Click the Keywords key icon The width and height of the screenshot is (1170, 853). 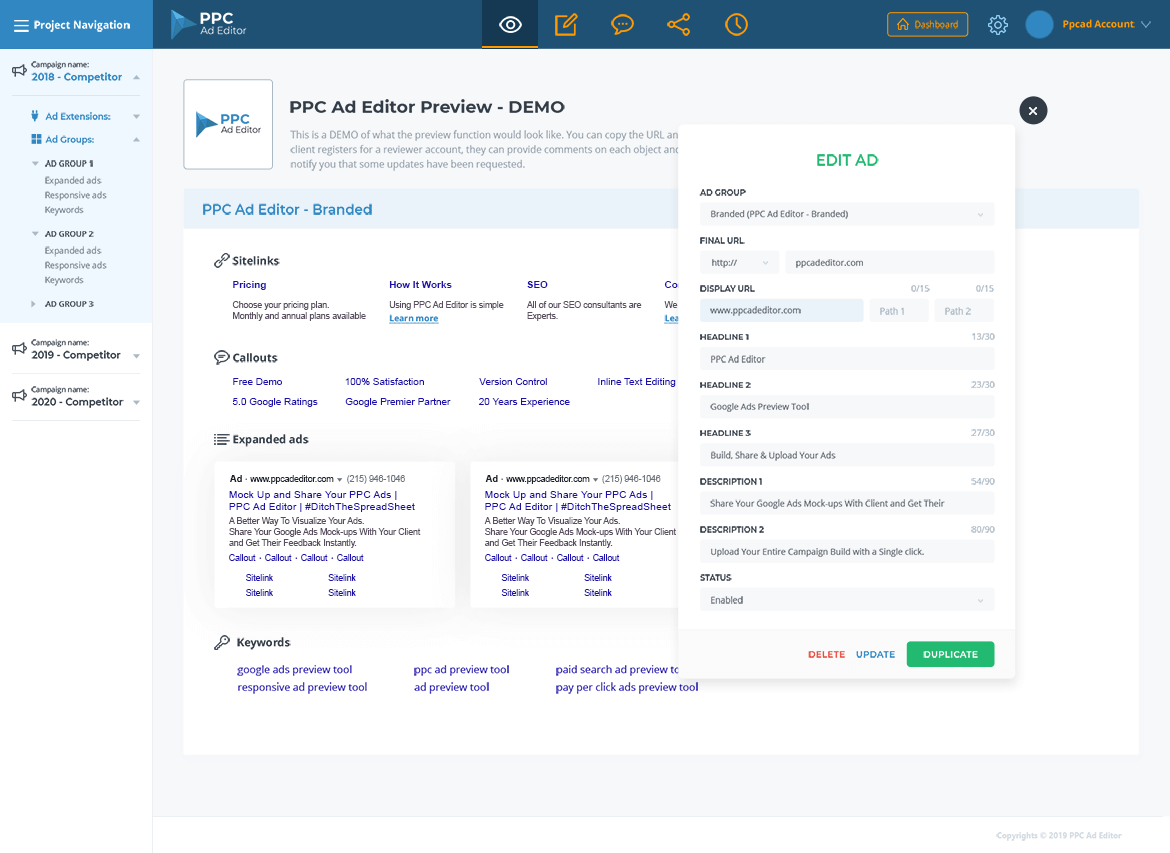pyautogui.click(x=222, y=642)
